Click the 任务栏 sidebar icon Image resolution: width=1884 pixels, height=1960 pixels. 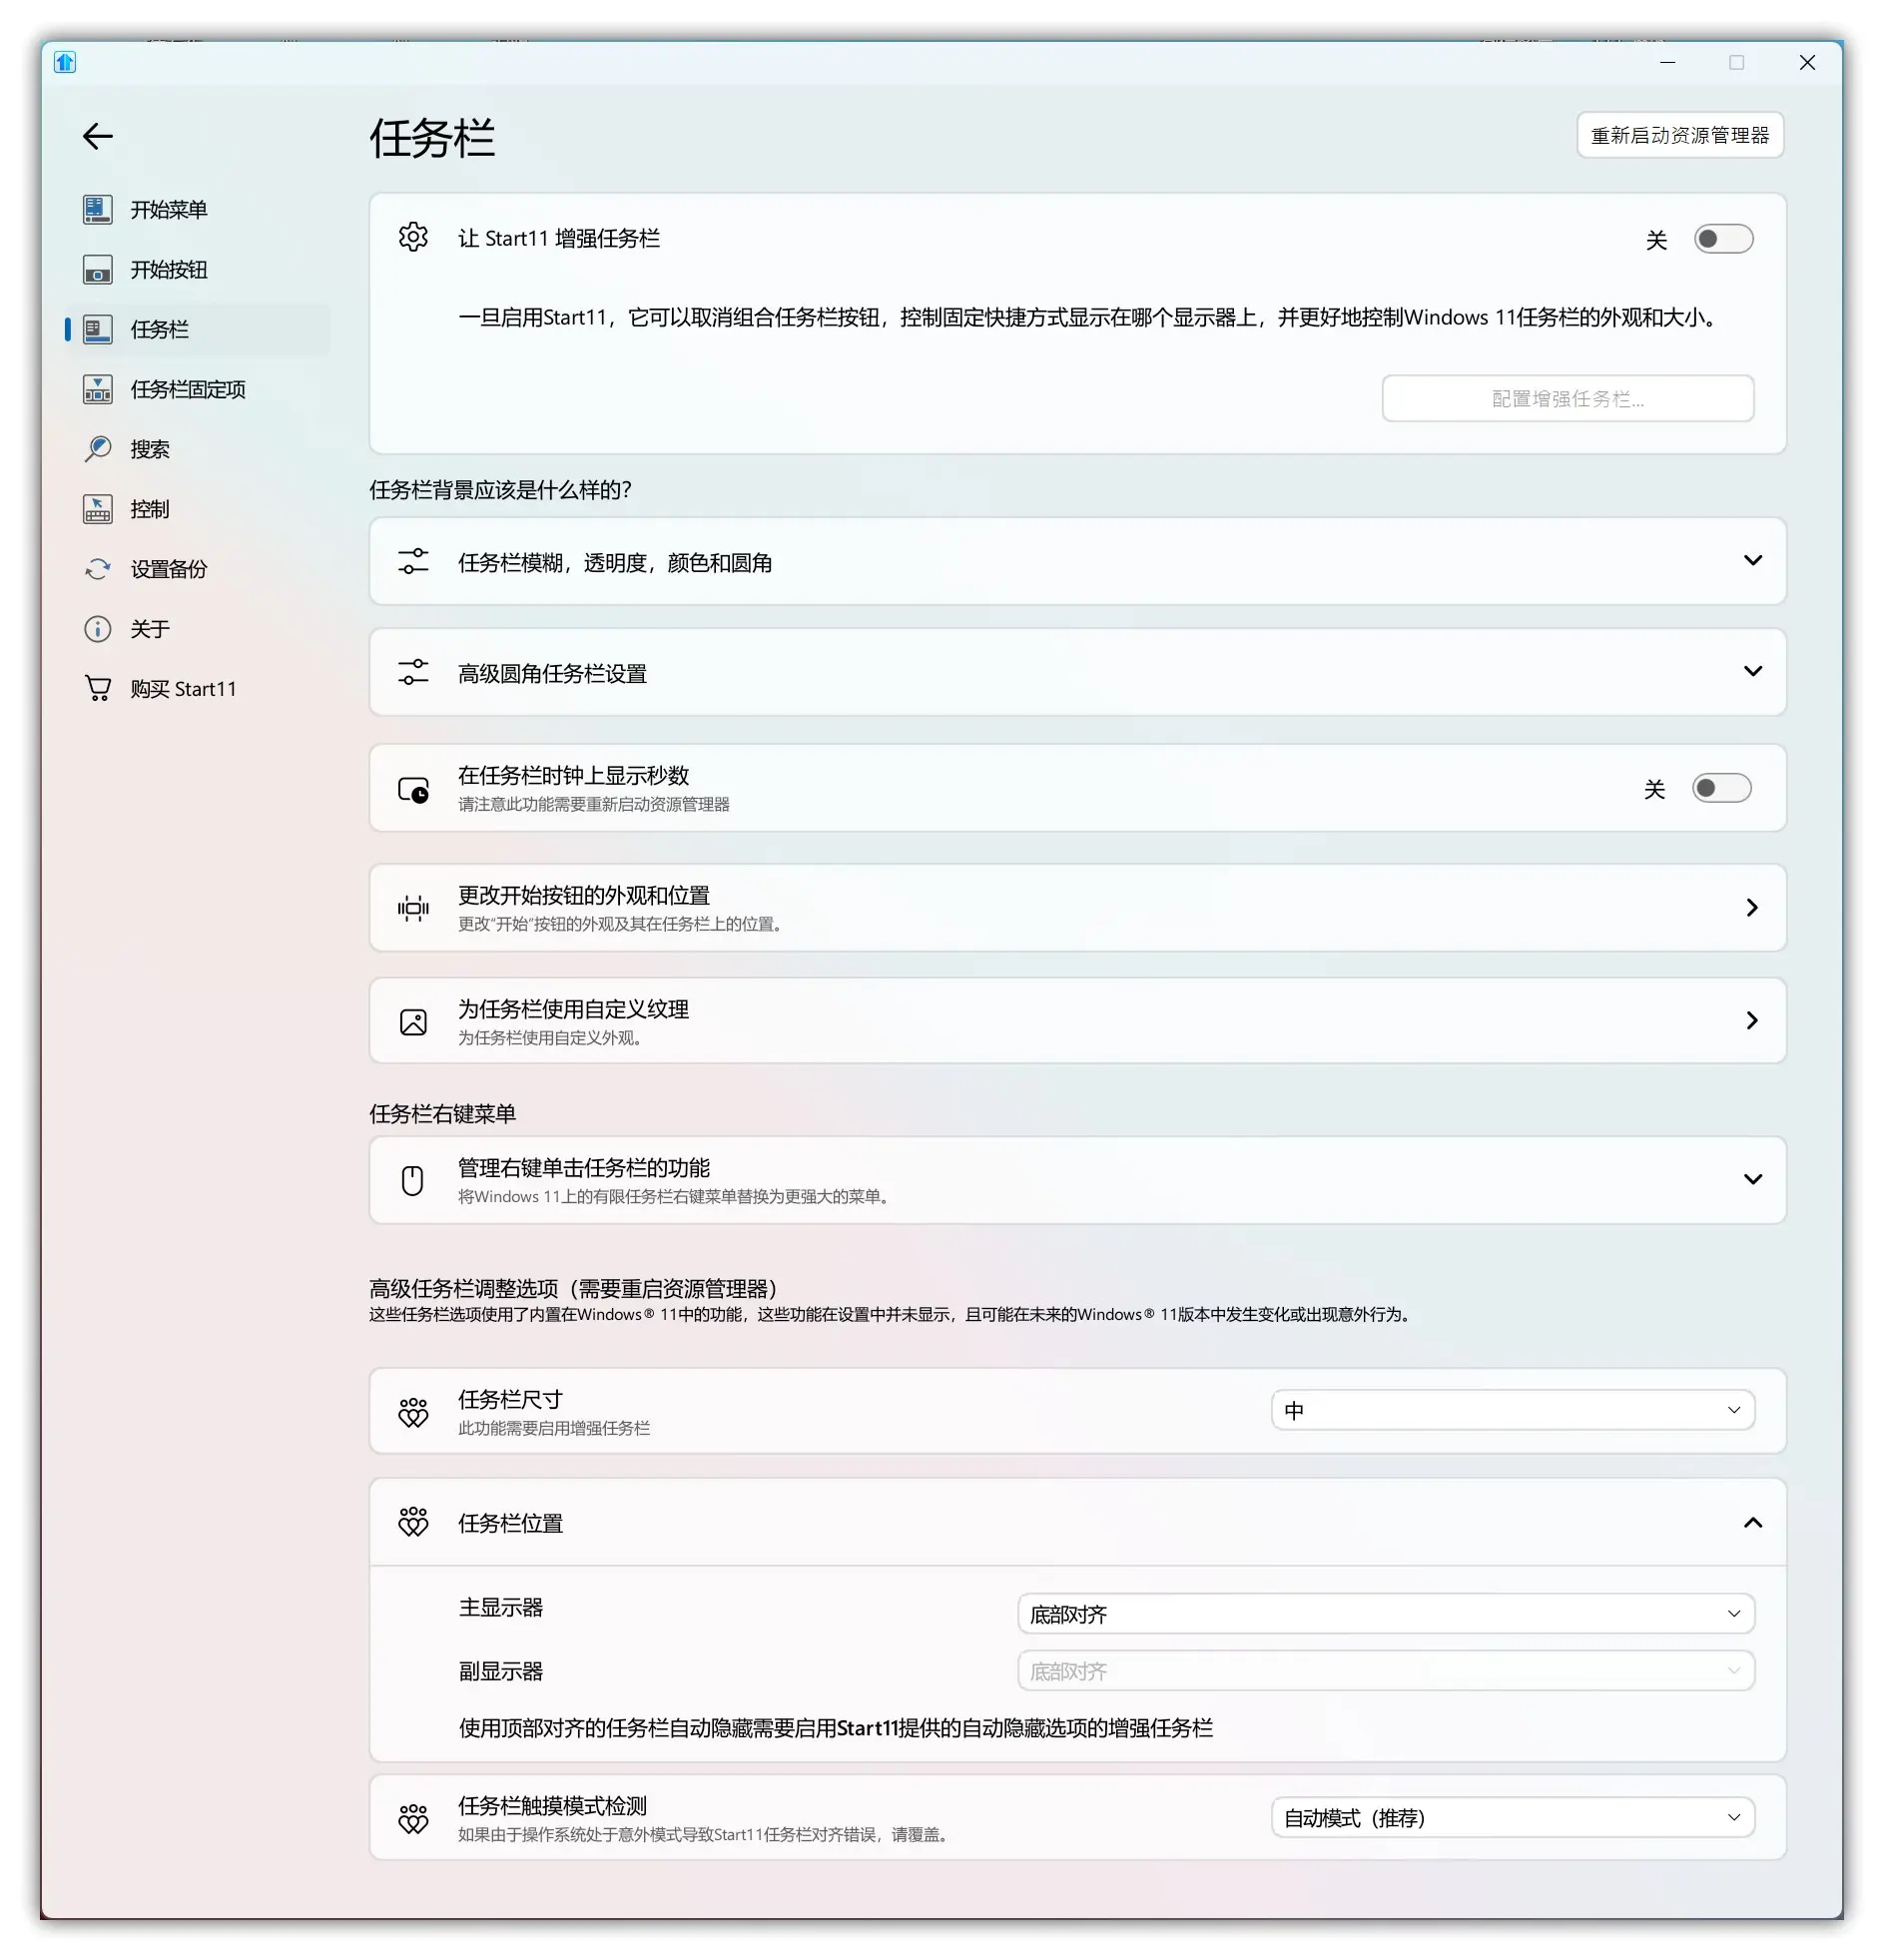(97, 329)
